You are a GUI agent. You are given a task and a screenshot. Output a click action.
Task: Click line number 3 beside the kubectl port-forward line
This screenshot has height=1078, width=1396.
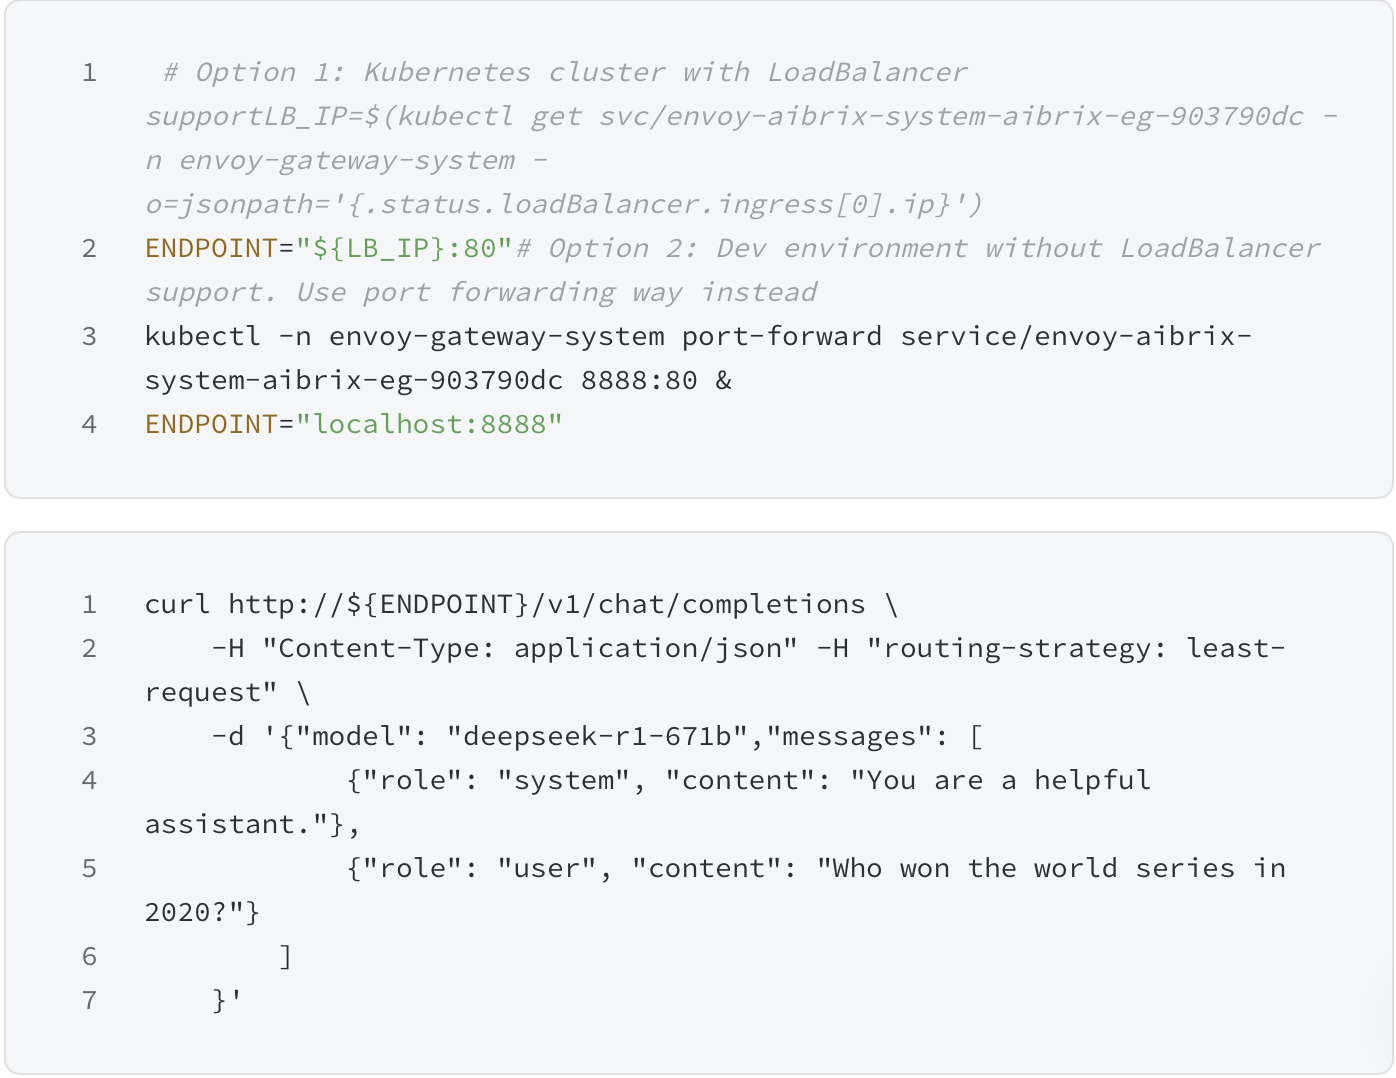[x=90, y=337]
